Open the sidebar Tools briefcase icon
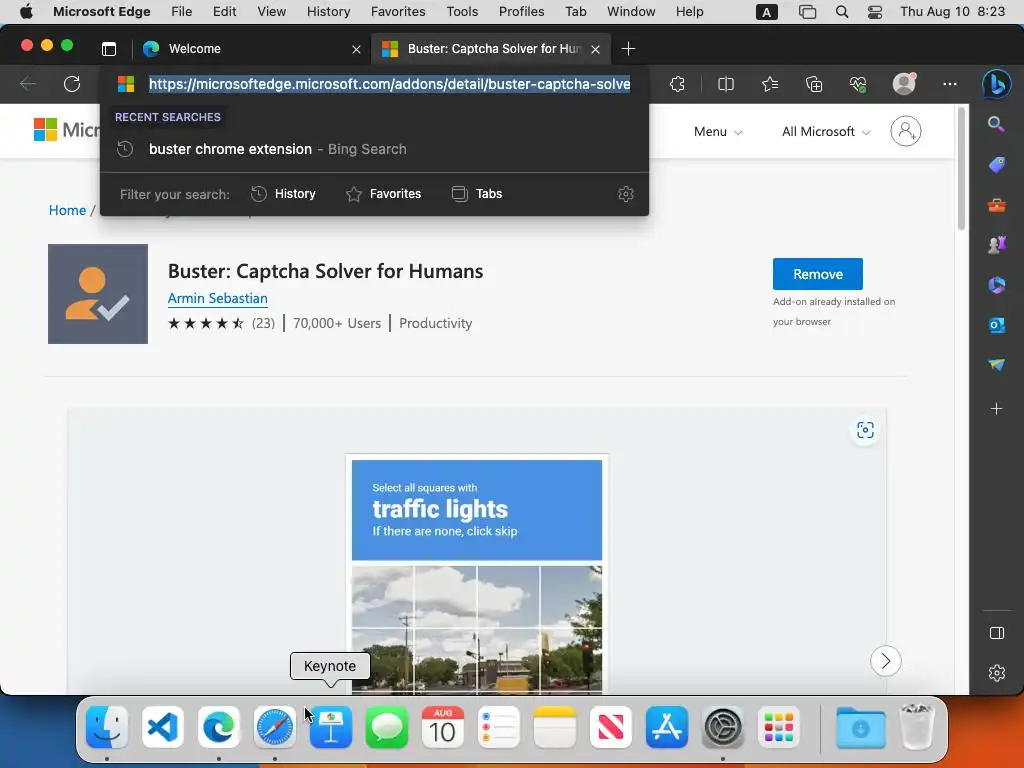1024x768 pixels. click(x=996, y=205)
